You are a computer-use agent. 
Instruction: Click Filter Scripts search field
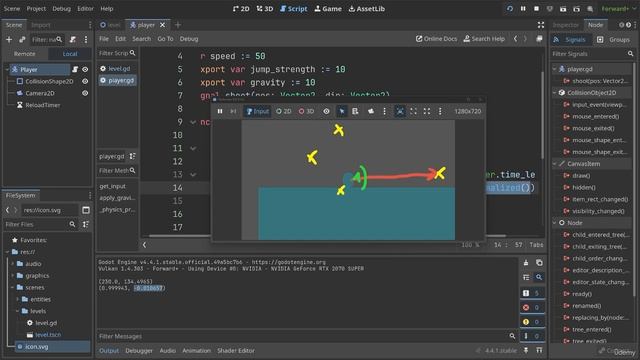[117, 53]
